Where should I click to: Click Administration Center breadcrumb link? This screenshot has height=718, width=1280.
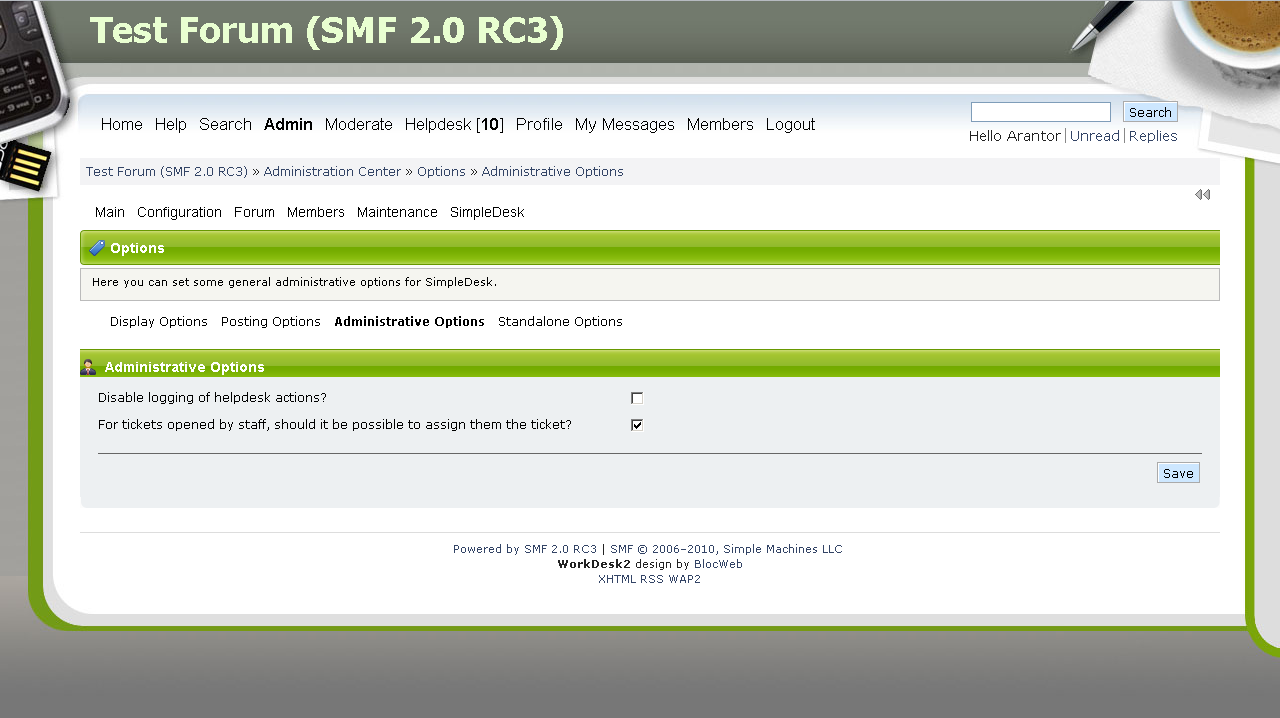[x=332, y=172]
